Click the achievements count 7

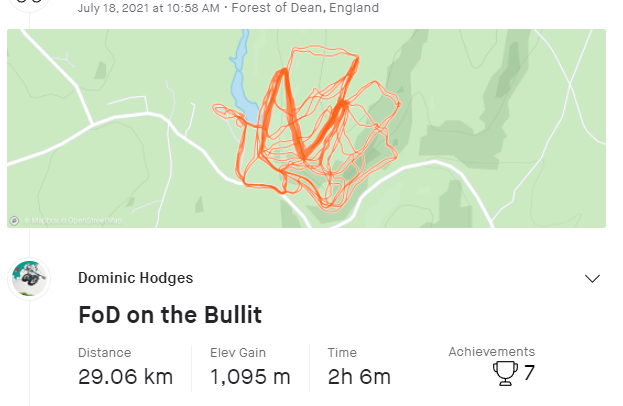click(529, 373)
